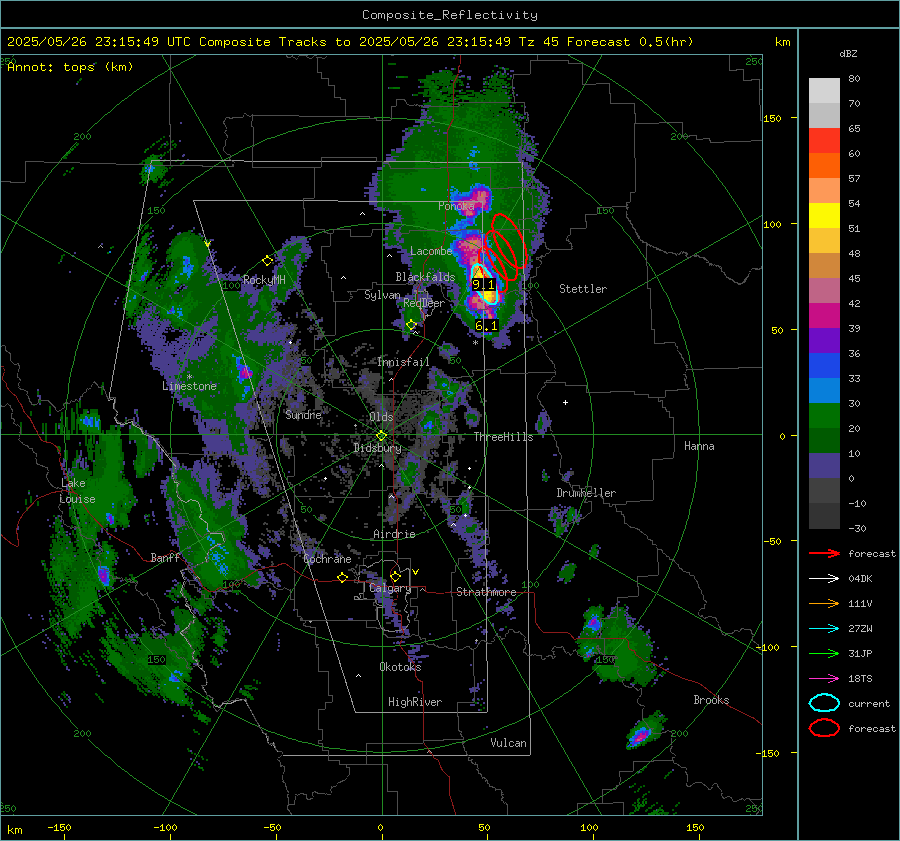Click the Ponoka city label
The width and height of the screenshot is (900, 841).
[x=456, y=206]
